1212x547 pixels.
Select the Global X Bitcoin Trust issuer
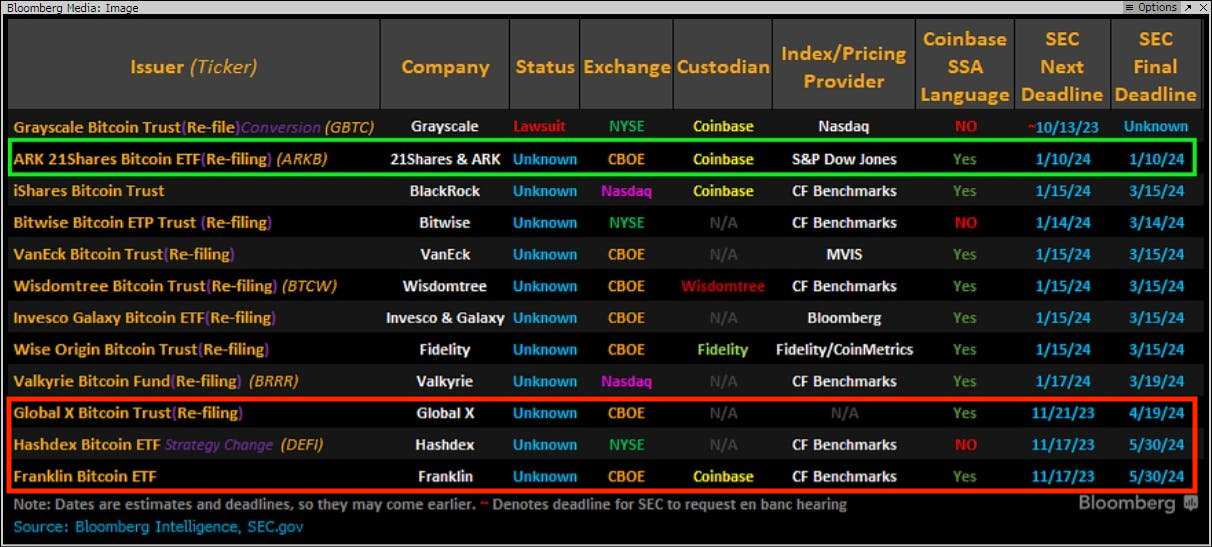click(x=128, y=413)
